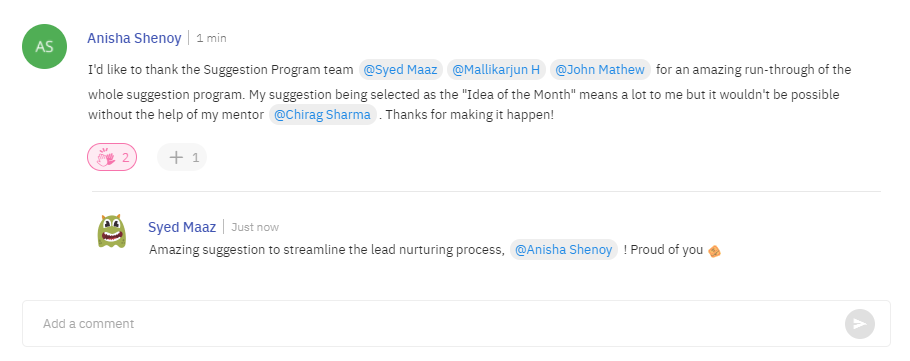Open the green AS avatar
Viewport: 910px width, 361px height.
tap(45, 46)
